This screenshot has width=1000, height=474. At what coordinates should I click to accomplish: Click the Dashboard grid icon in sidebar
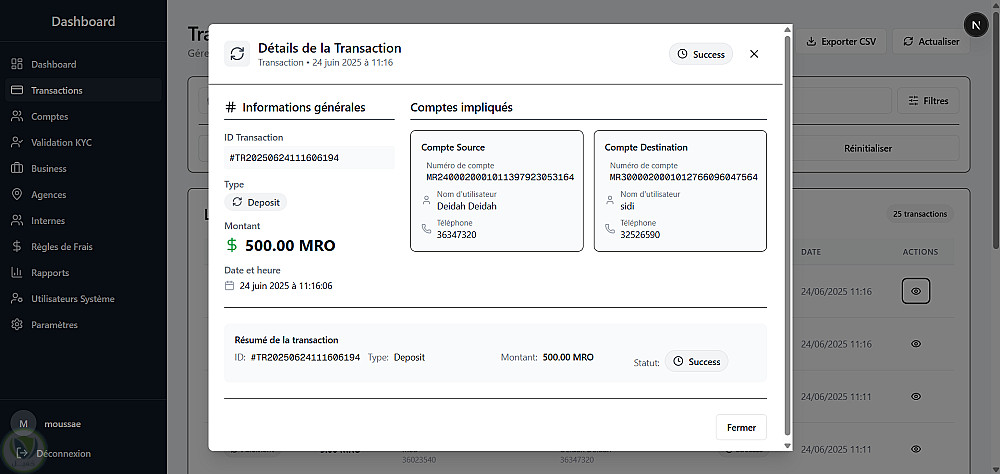pyautogui.click(x=17, y=64)
